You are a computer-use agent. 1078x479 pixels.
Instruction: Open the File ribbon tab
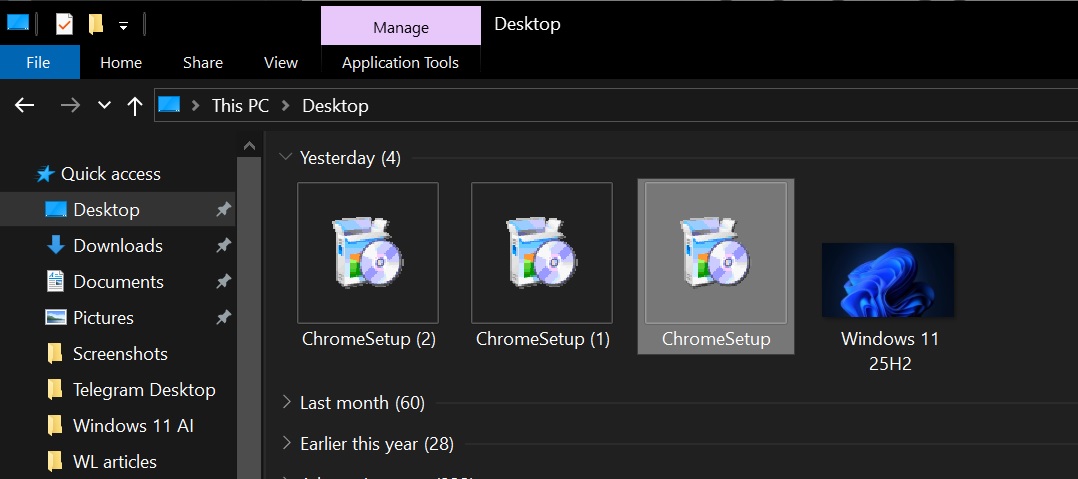coord(39,63)
